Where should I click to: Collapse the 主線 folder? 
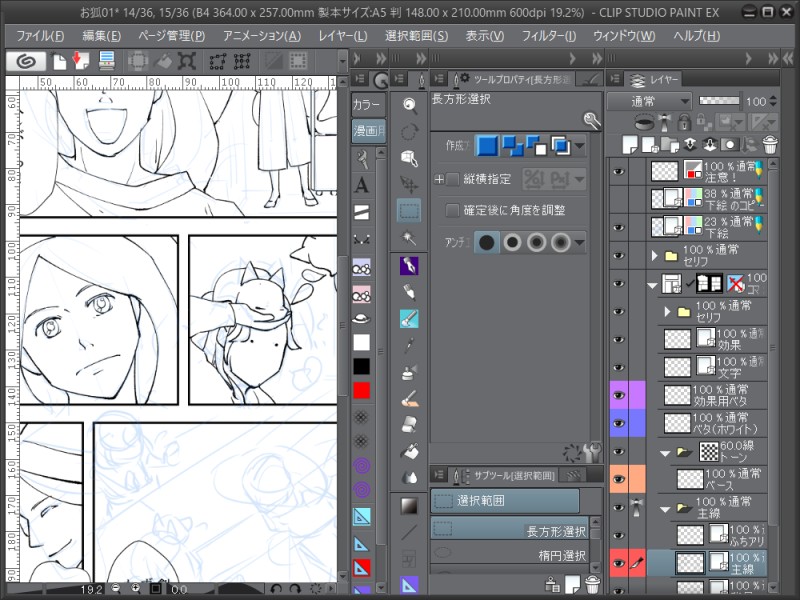pos(664,509)
